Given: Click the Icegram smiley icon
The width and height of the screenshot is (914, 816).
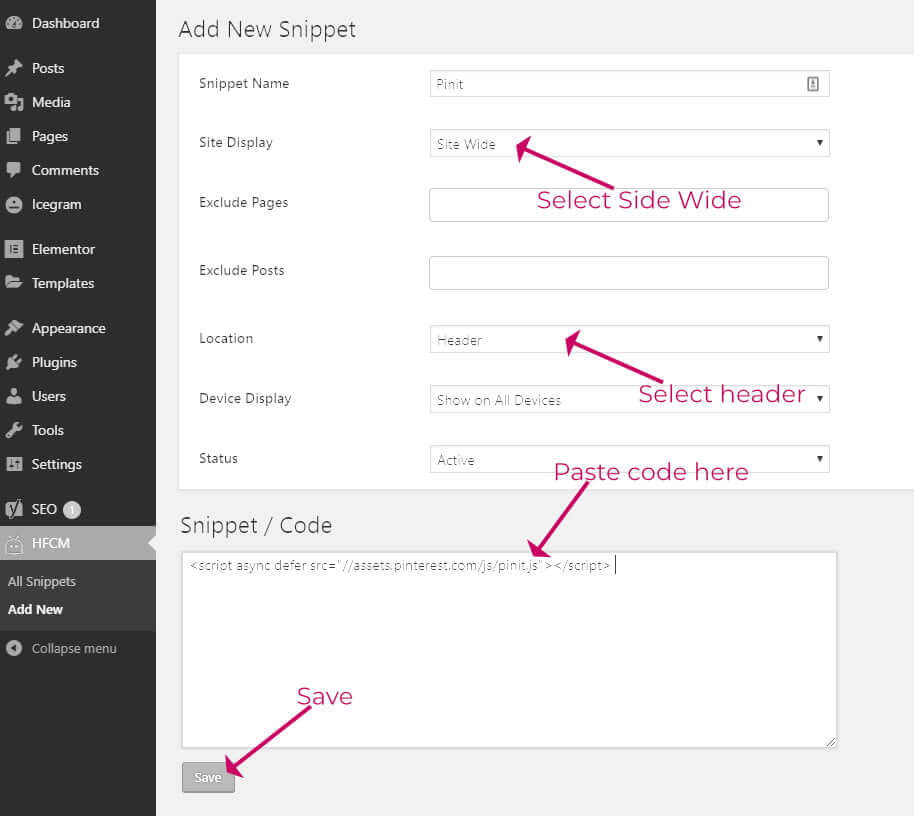Looking at the screenshot, I should click(x=14, y=205).
